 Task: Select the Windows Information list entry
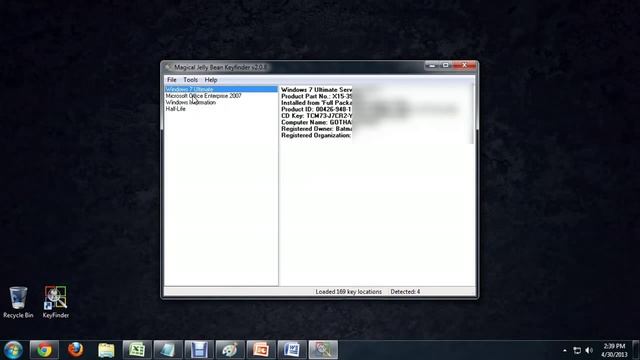pos(191,102)
